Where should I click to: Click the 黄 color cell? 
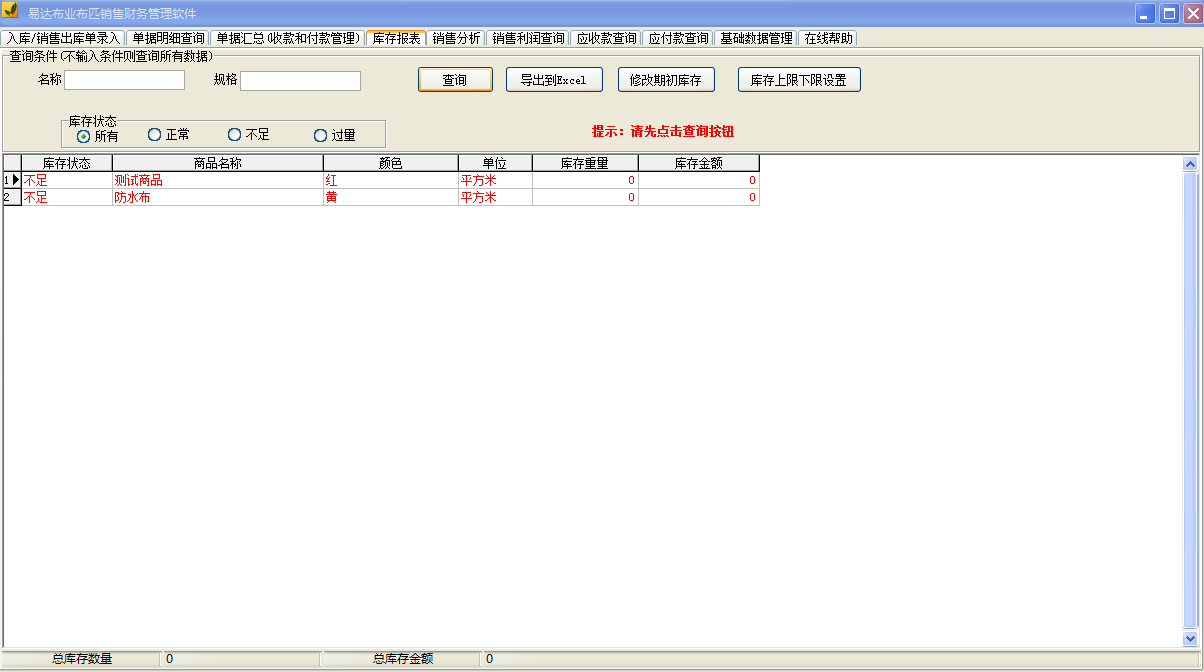391,198
